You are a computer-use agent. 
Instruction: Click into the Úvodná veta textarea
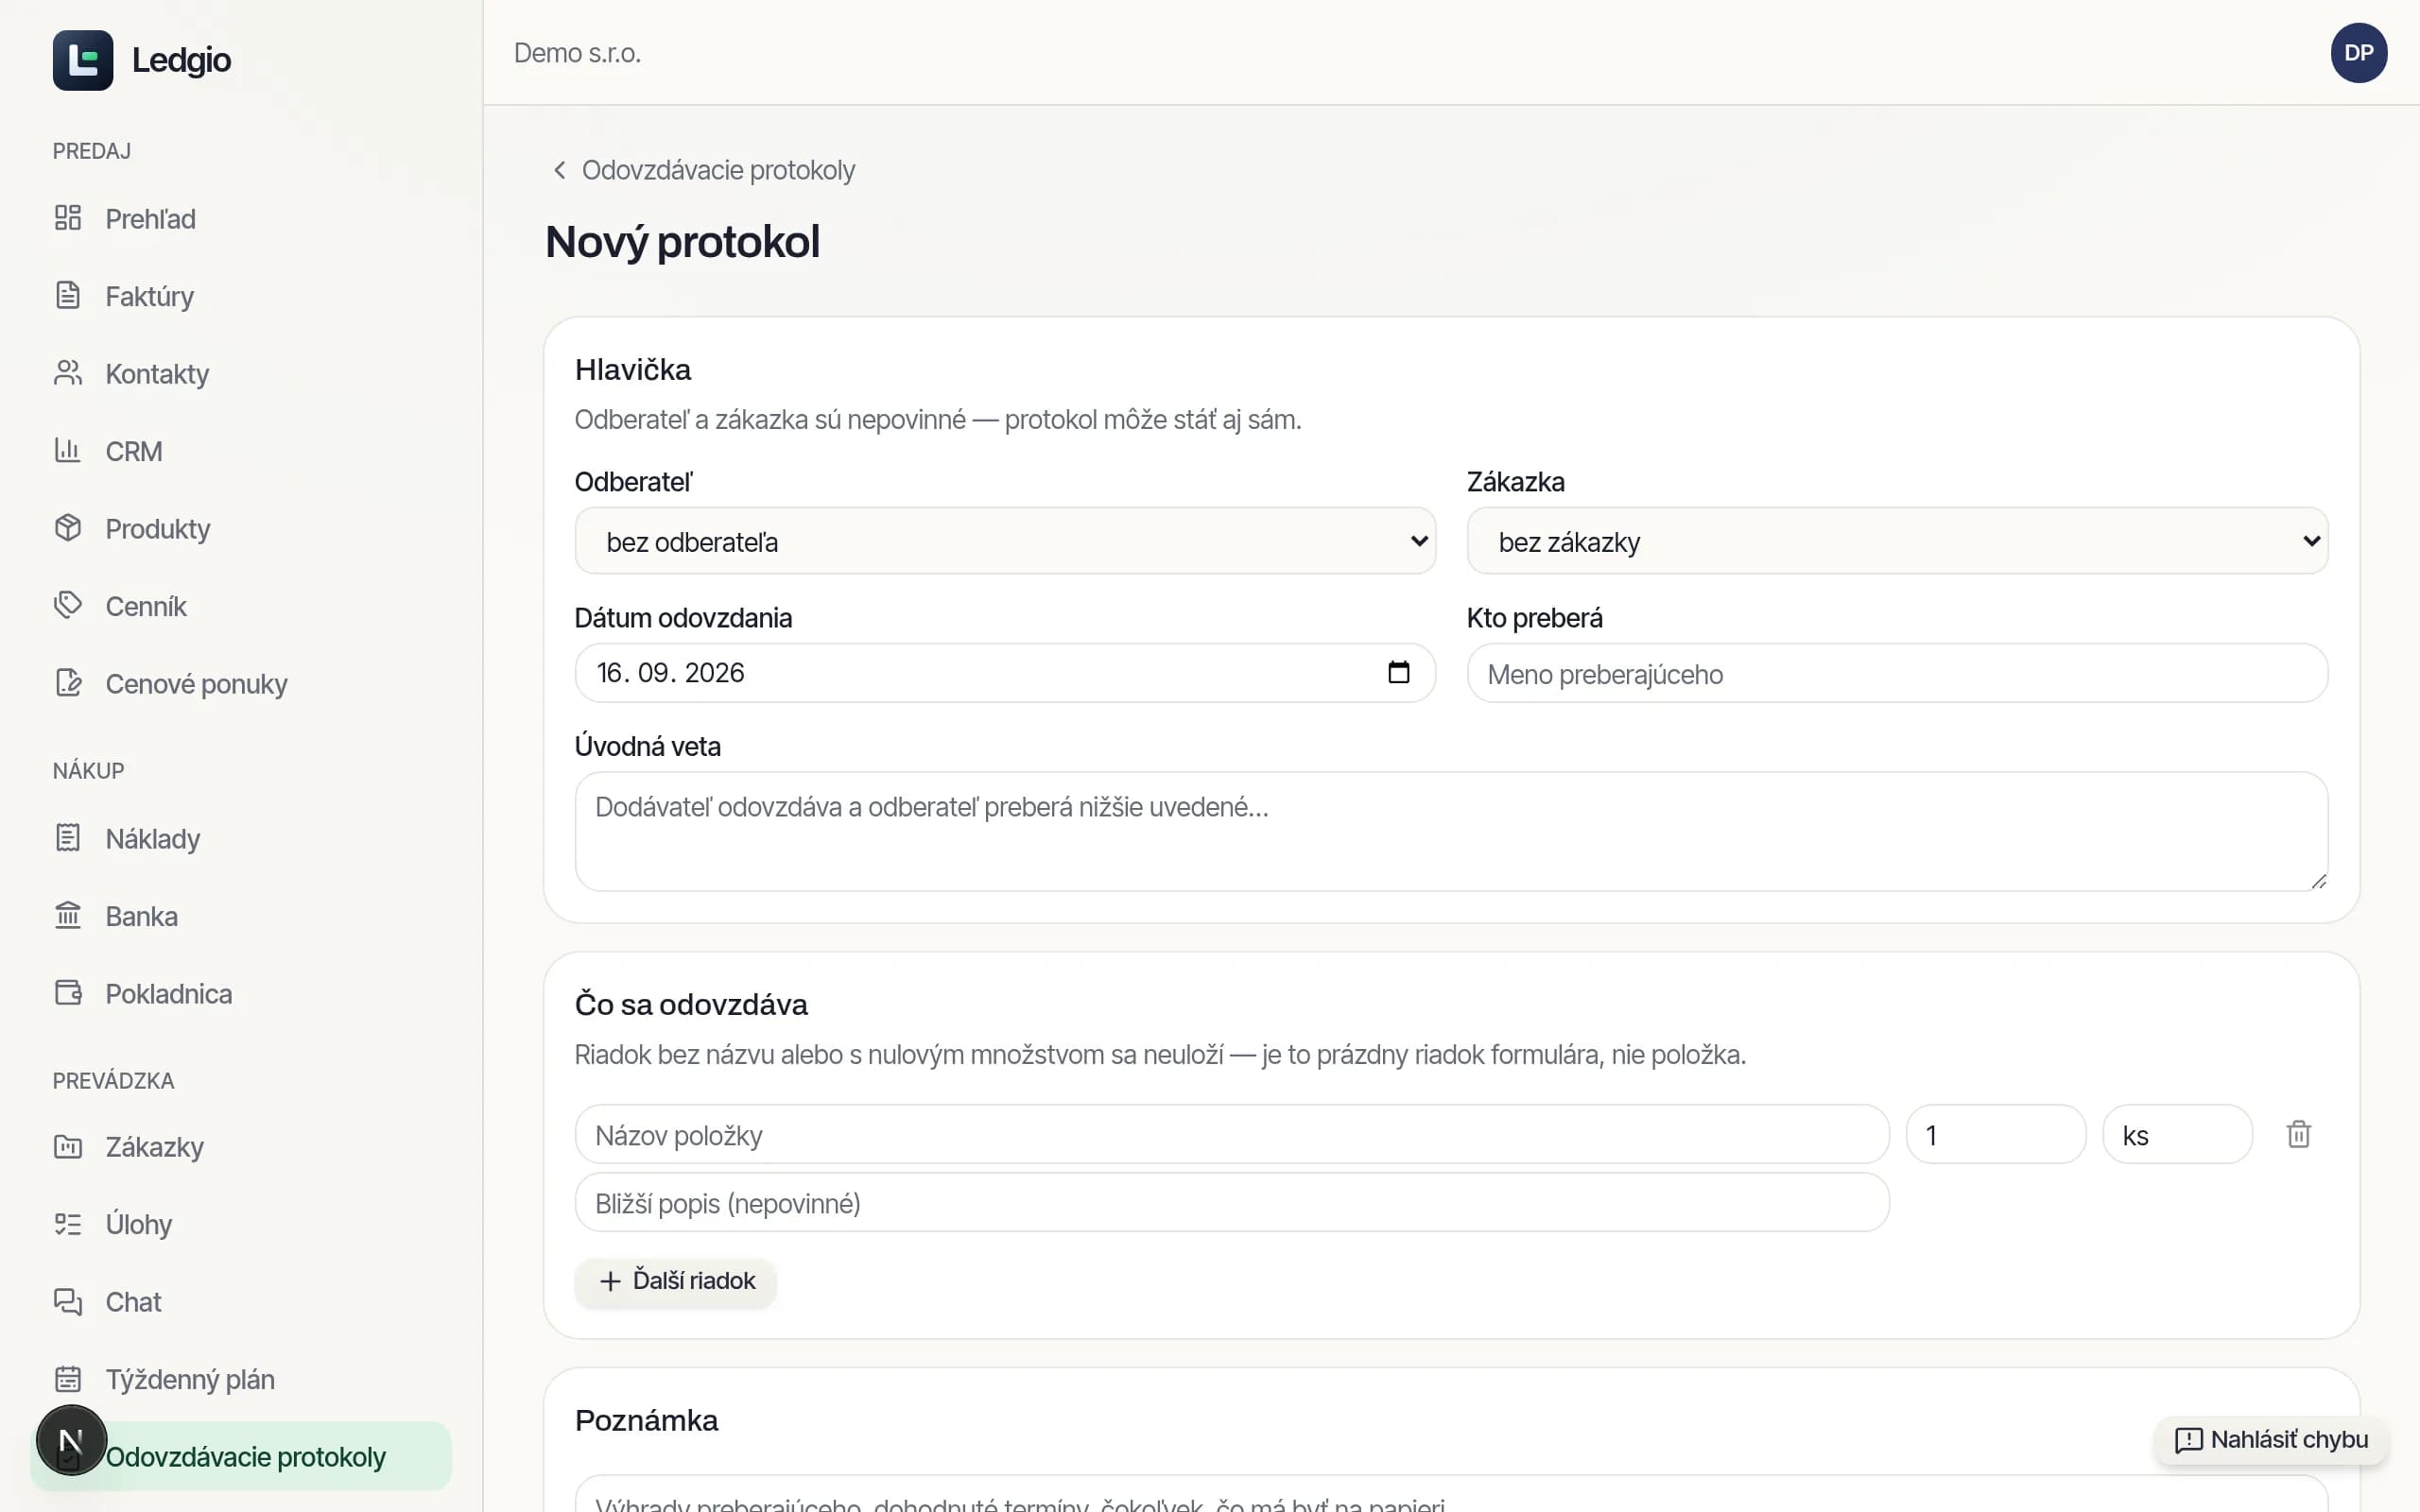(1451, 831)
